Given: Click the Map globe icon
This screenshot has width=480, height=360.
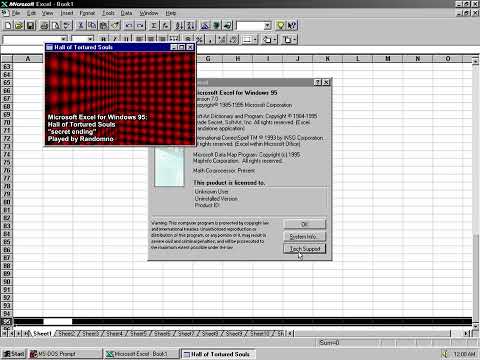Looking at the screenshot, I should 216,25.
